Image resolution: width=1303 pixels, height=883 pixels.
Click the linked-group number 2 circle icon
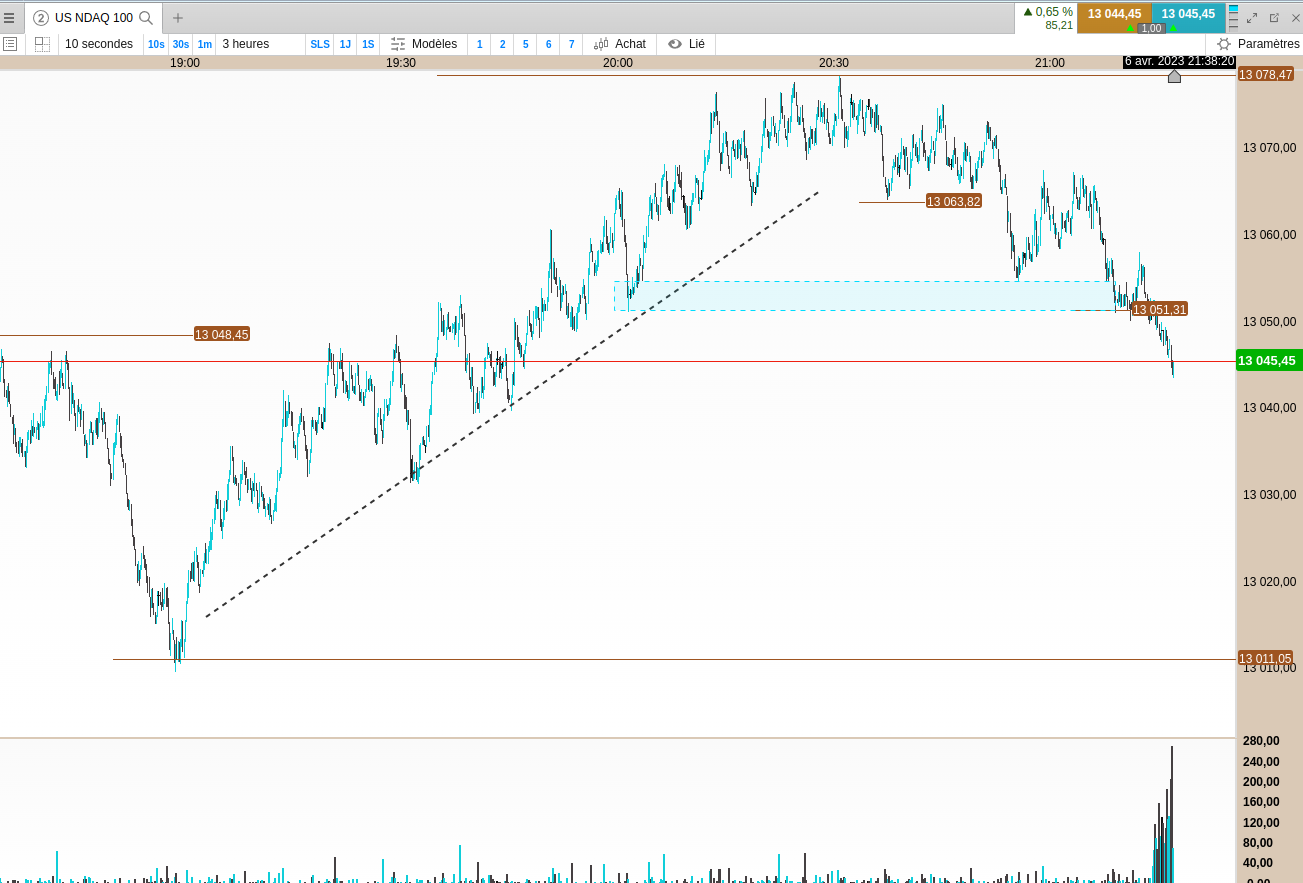coord(41,18)
